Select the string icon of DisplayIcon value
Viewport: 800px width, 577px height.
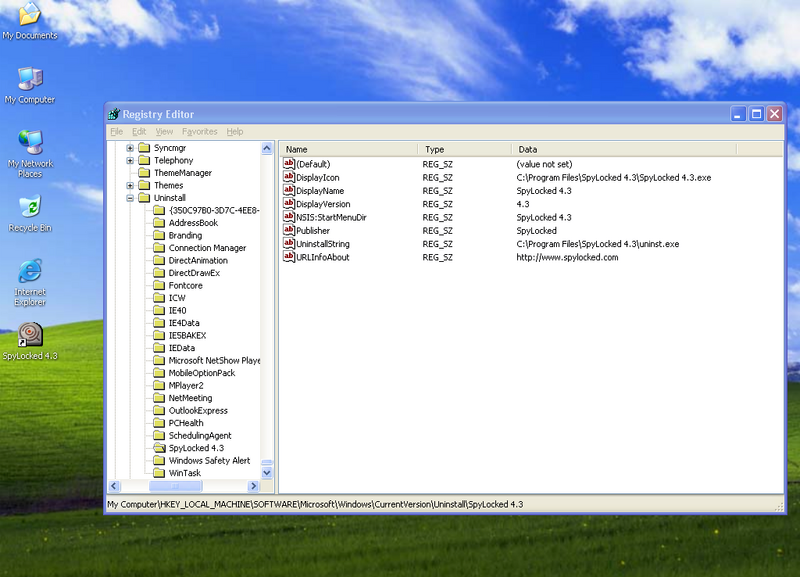(289, 177)
